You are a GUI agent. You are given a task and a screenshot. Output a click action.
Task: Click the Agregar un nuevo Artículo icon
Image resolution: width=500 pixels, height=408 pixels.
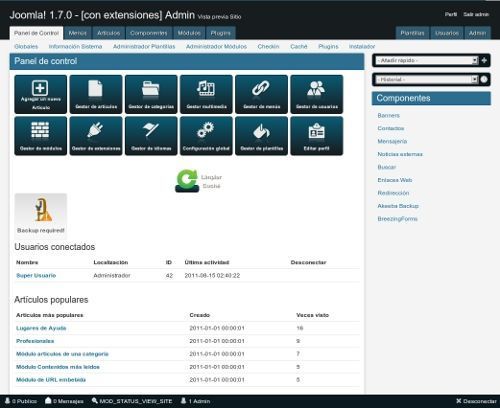[40, 94]
